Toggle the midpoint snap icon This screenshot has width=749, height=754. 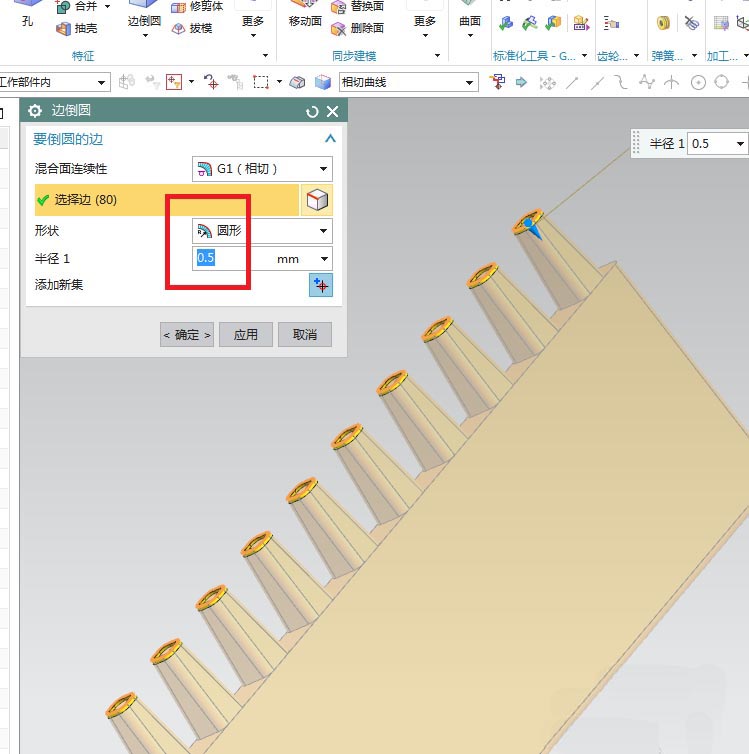tap(597, 83)
